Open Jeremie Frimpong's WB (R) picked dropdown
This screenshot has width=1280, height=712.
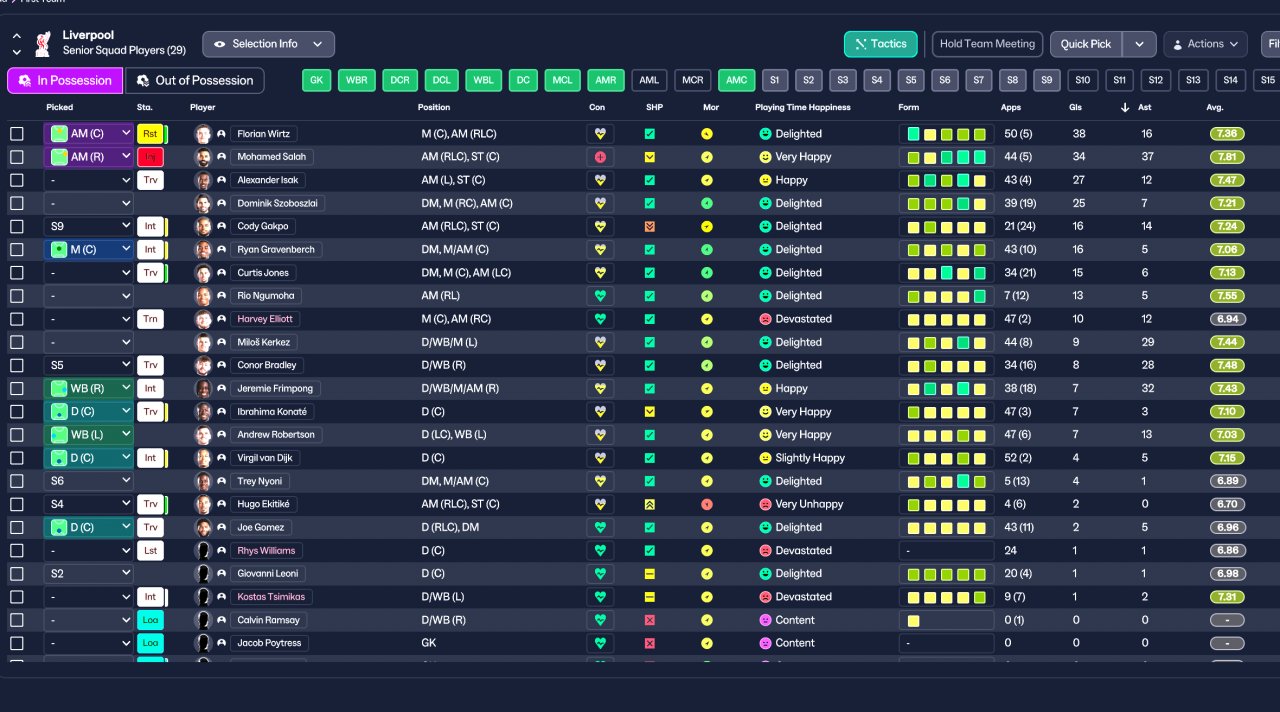(x=89, y=389)
